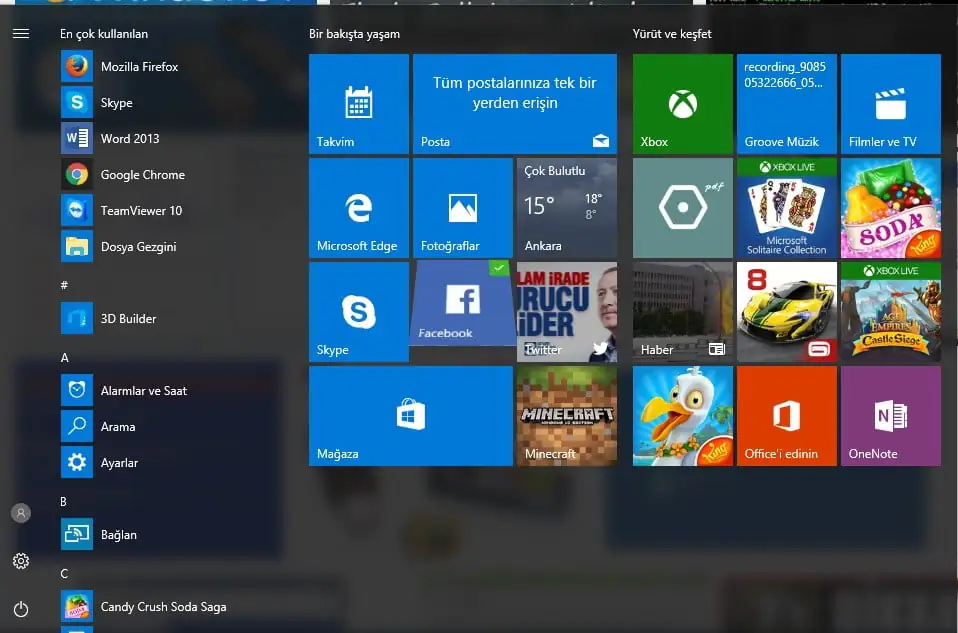Launch Mozilla Firefox from most used list
958x633 pixels.
[139, 67]
